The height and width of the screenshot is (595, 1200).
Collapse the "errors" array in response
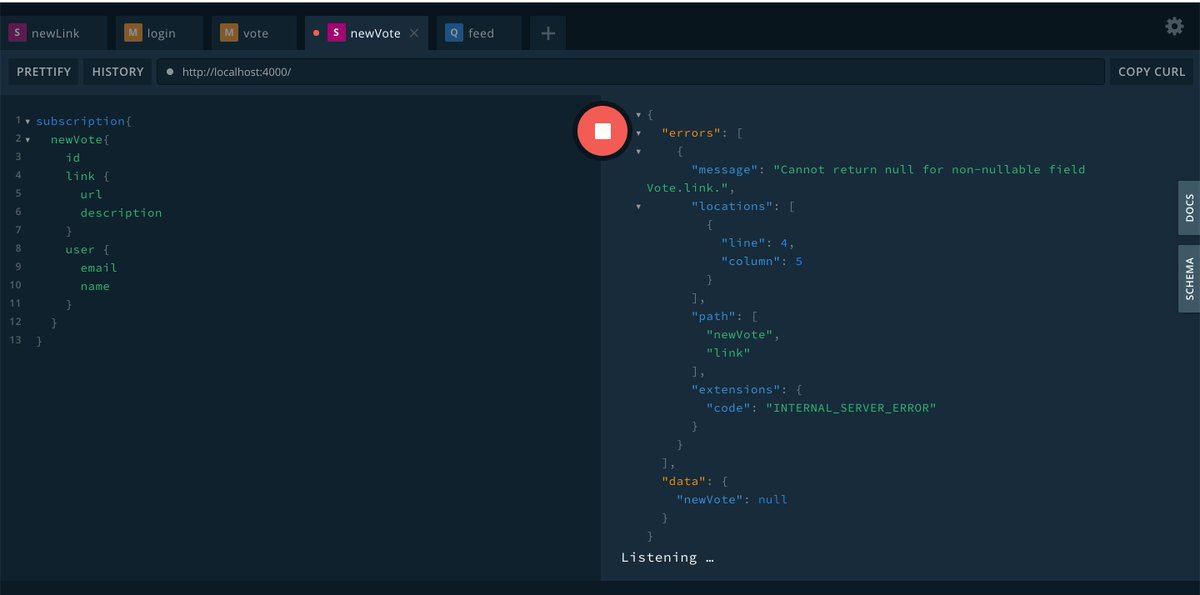(638, 133)
